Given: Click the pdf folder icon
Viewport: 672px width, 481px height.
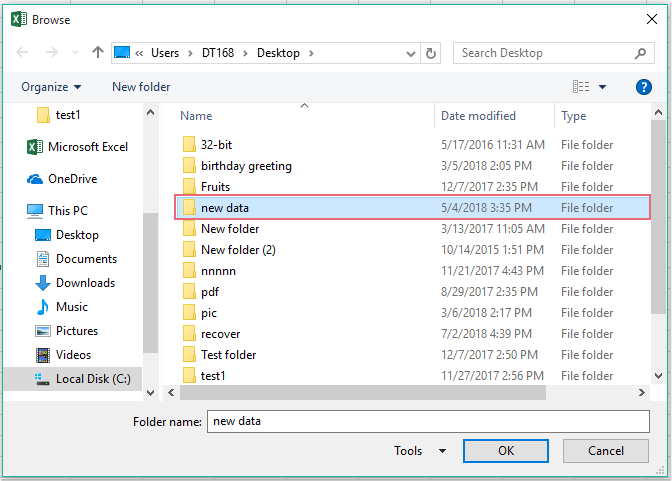Looking at the screenshot, I should coord(189,292).
